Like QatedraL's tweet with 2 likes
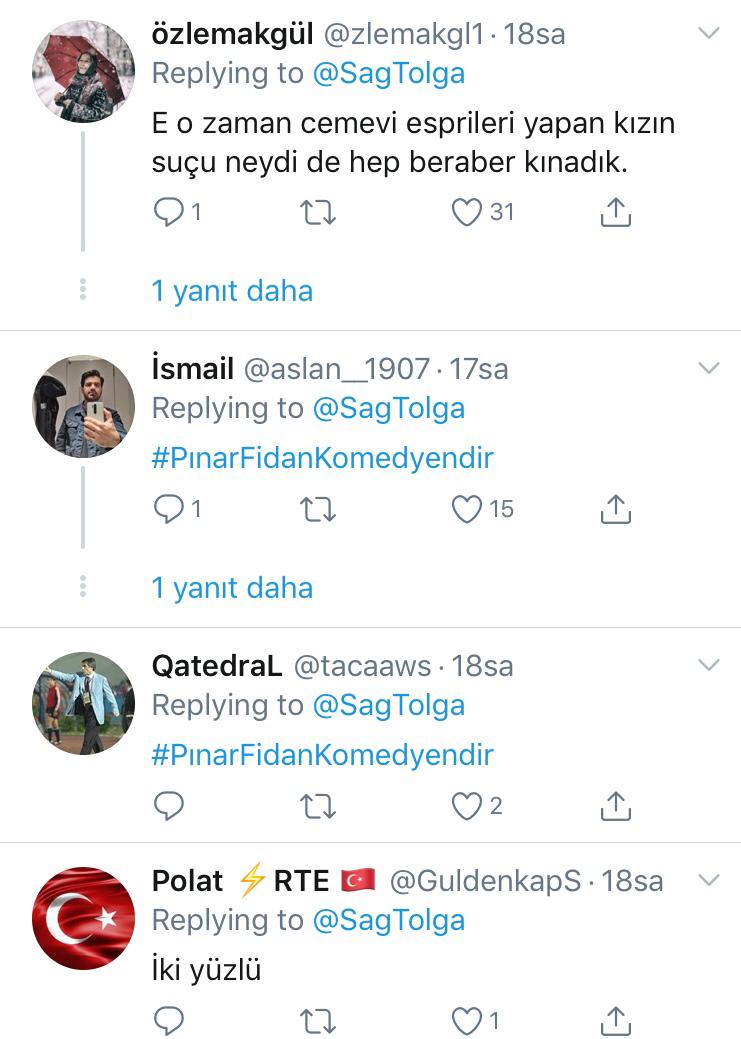Viewport: 741px width, 1039px height. tap(467, 805)
